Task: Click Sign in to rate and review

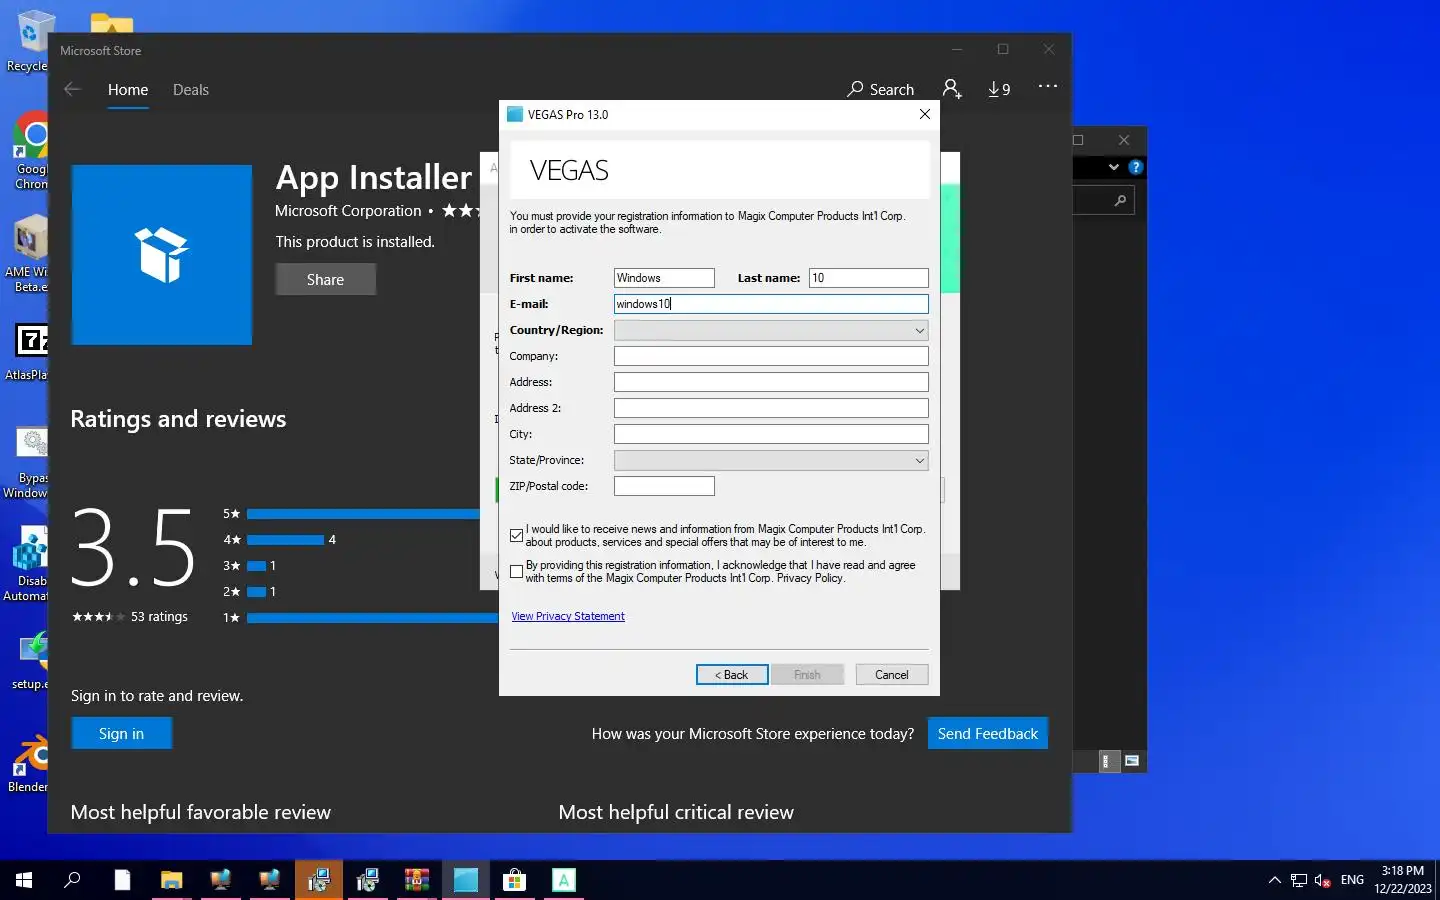Action: [x=122, y=734]
